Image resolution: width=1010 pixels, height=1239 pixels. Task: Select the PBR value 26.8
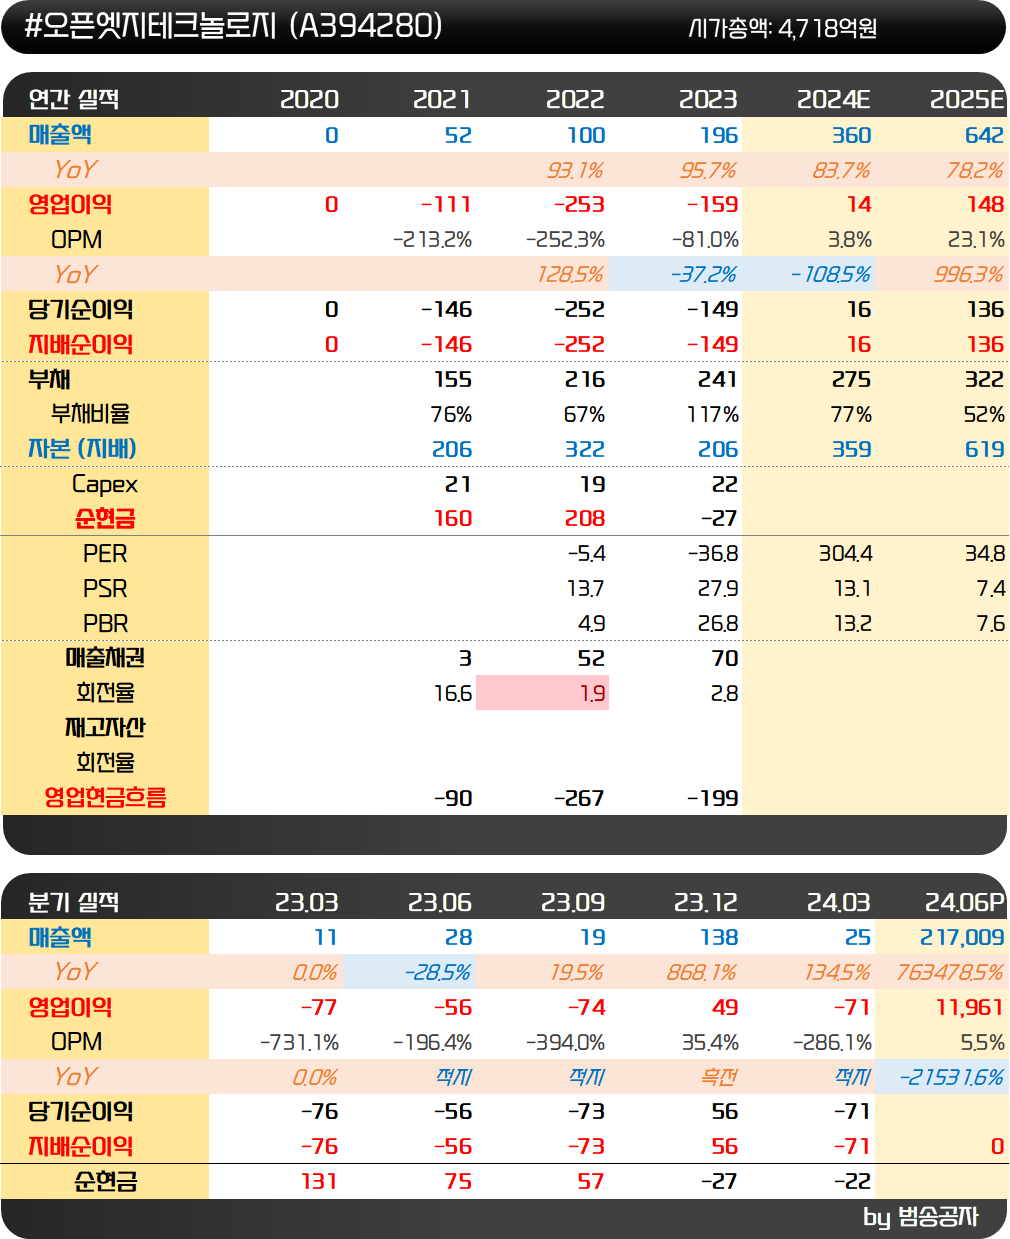[718, 623]
